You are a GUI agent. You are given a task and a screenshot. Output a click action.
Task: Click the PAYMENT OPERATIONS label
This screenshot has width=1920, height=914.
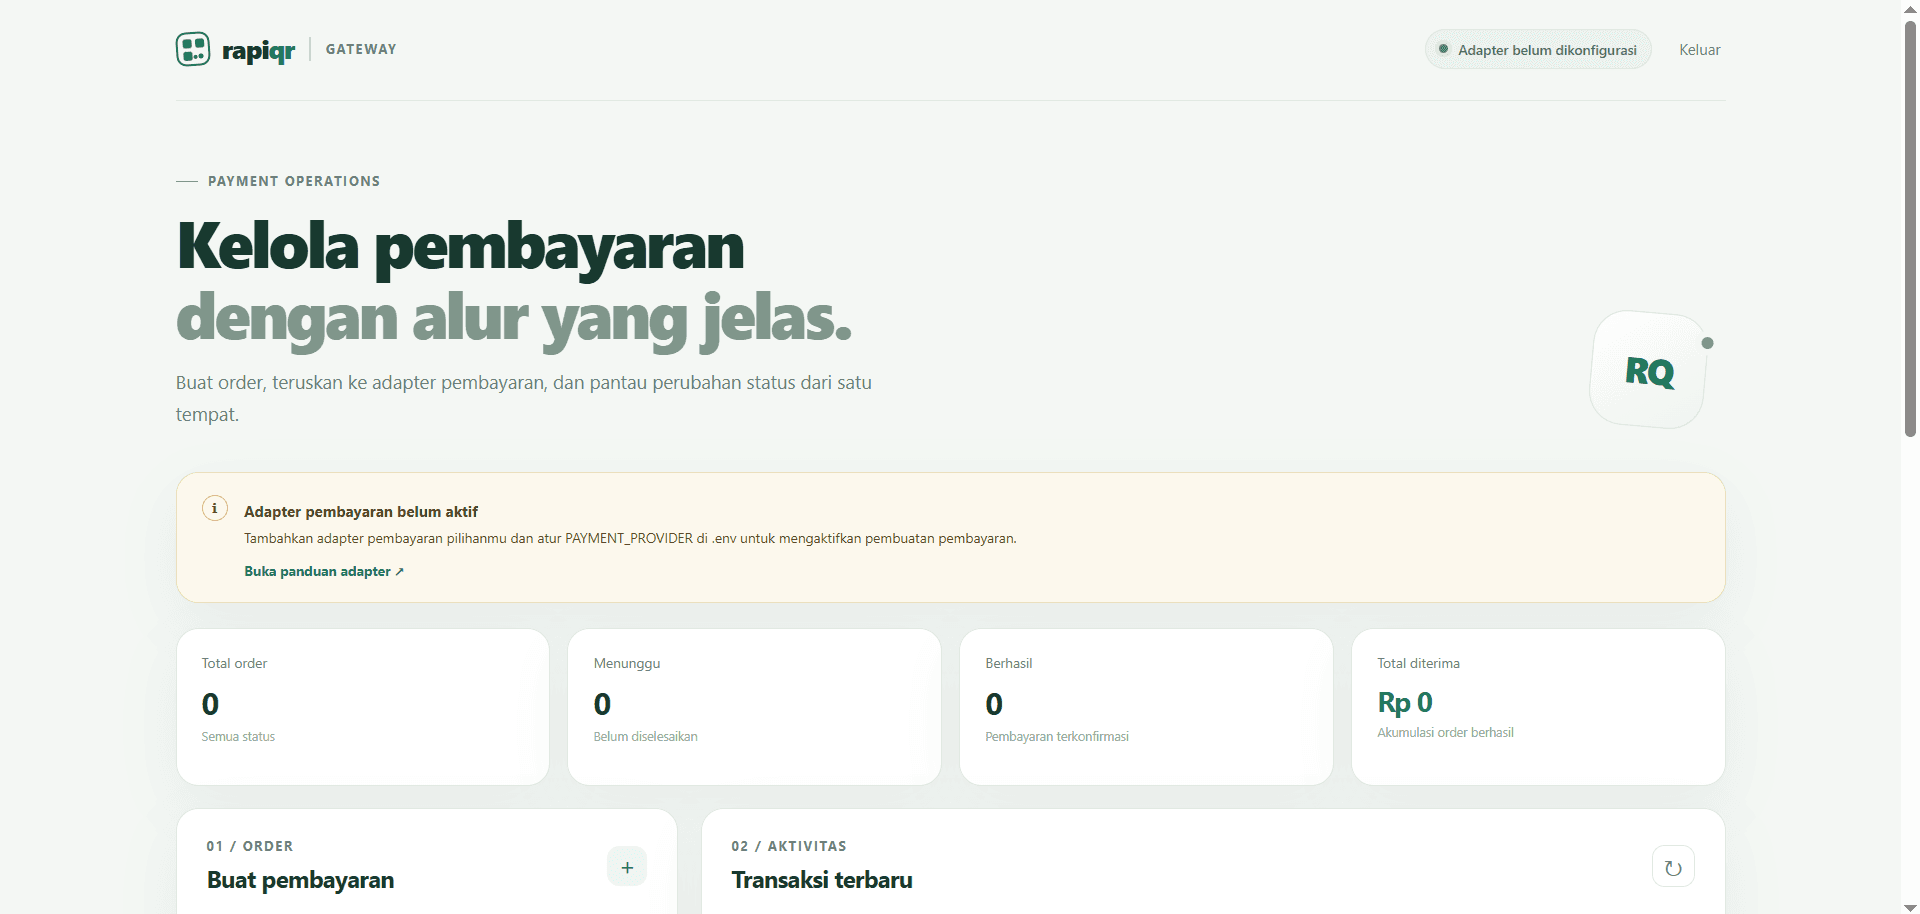pyautogui.click(x=294, y=181)
